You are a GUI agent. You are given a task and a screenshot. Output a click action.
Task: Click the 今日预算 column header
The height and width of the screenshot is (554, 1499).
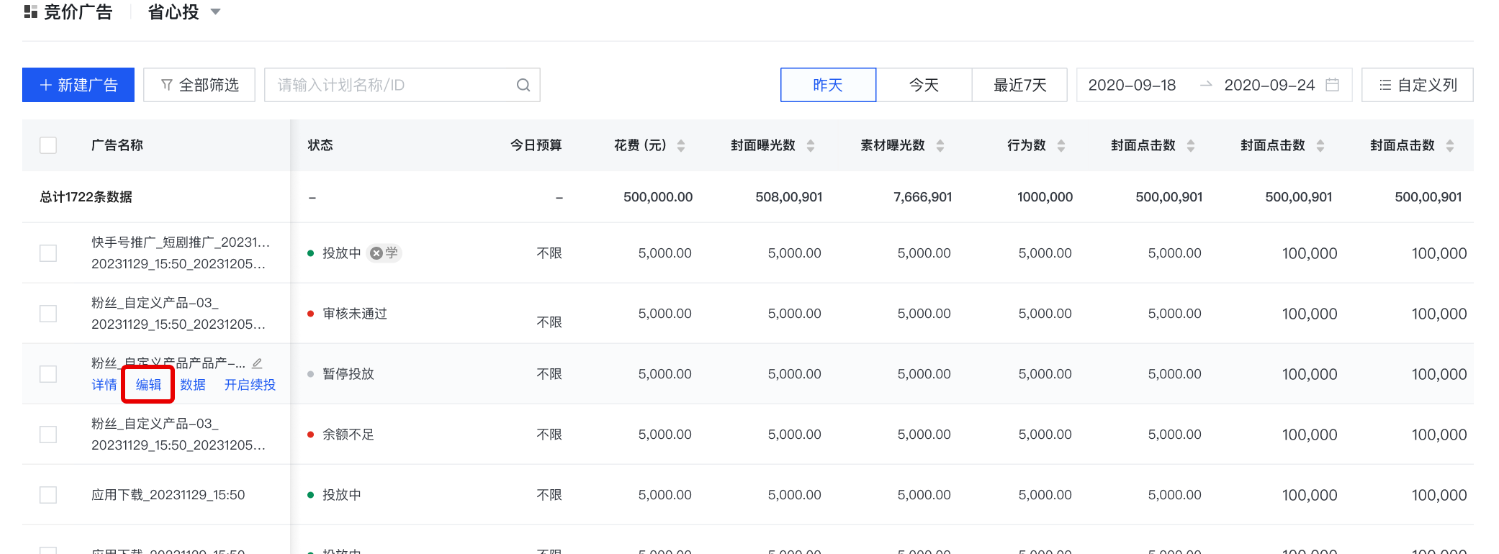[536, 145]
